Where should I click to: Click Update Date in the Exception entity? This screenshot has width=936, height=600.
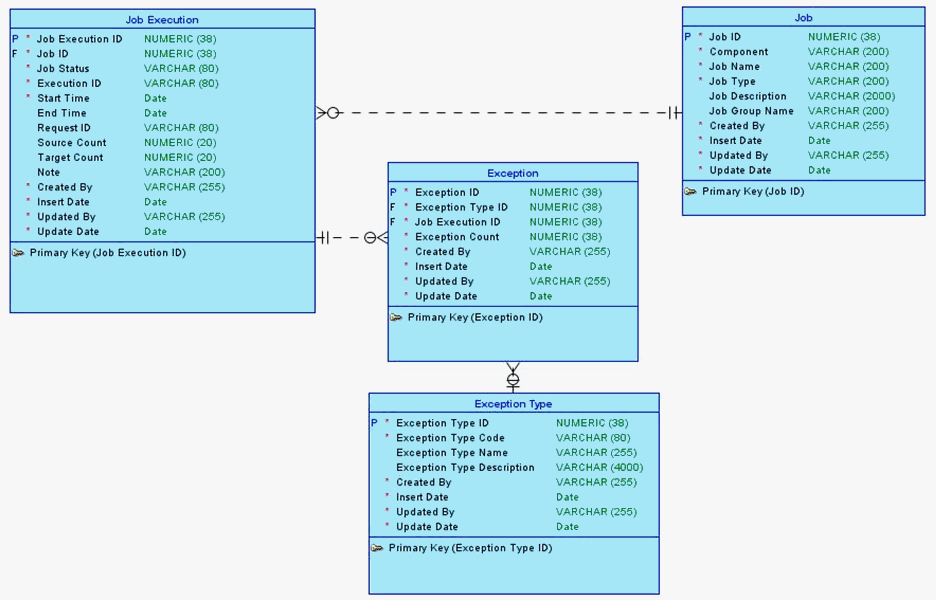[x=446, y=296]
